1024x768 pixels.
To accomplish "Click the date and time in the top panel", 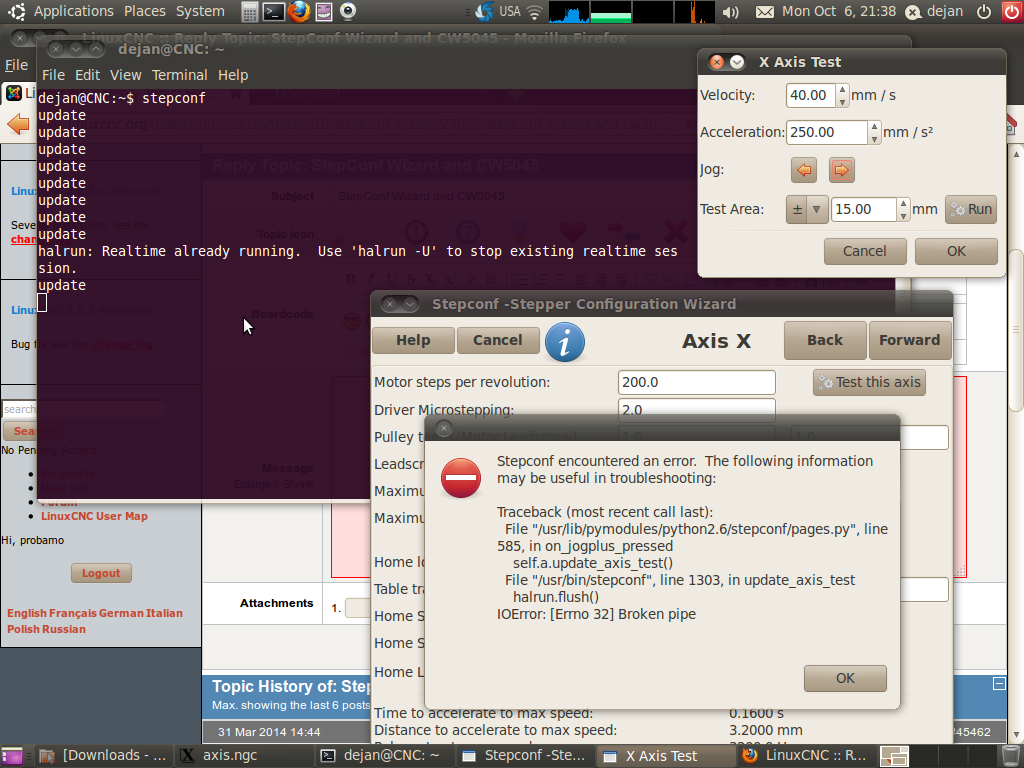I will click(x=839, y=11).
